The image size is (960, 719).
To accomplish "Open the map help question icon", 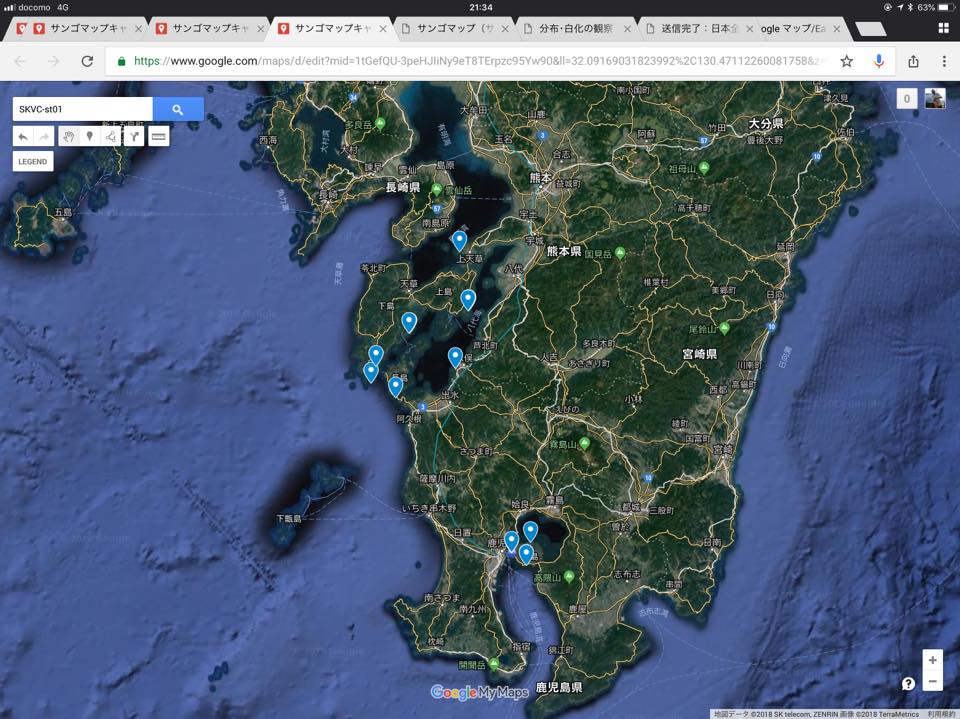I will pos(908,684).
